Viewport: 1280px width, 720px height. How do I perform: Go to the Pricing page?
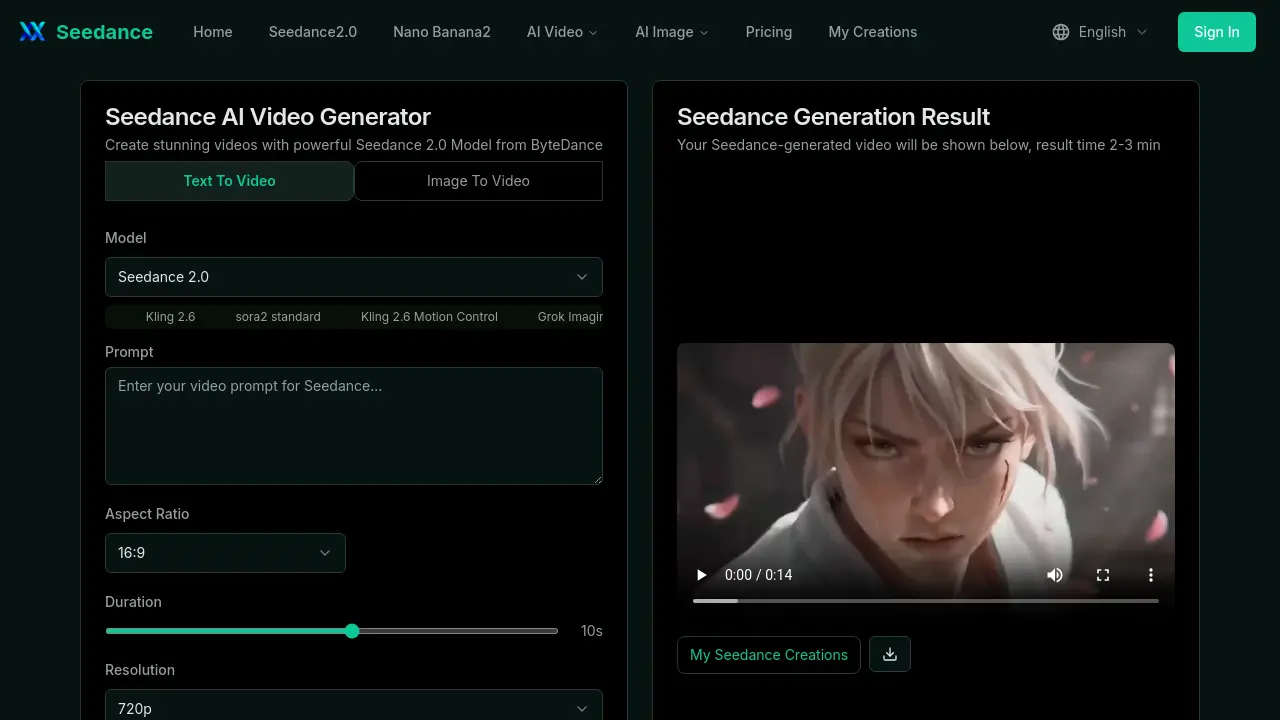click(x=769, y=32)
